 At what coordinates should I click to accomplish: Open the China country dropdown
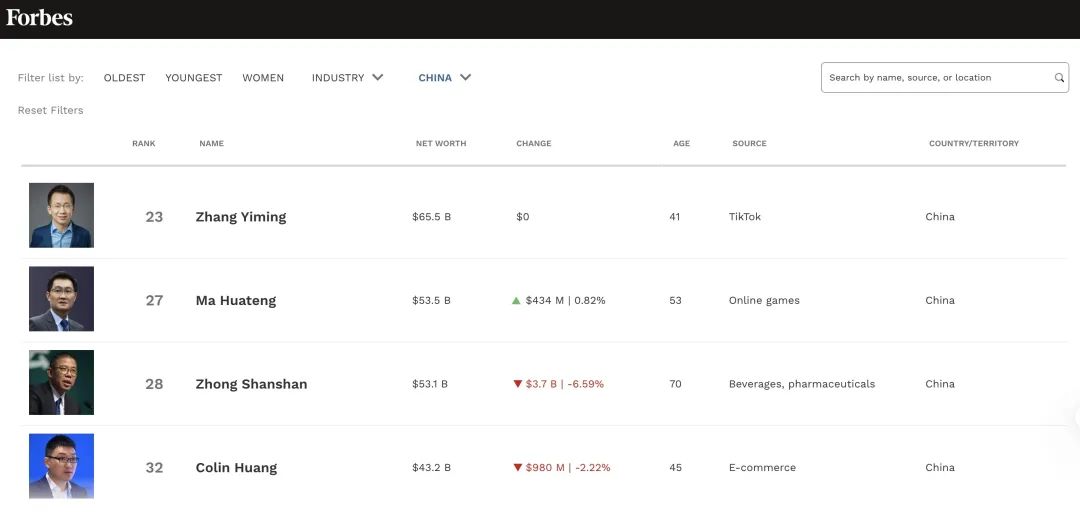444,78
